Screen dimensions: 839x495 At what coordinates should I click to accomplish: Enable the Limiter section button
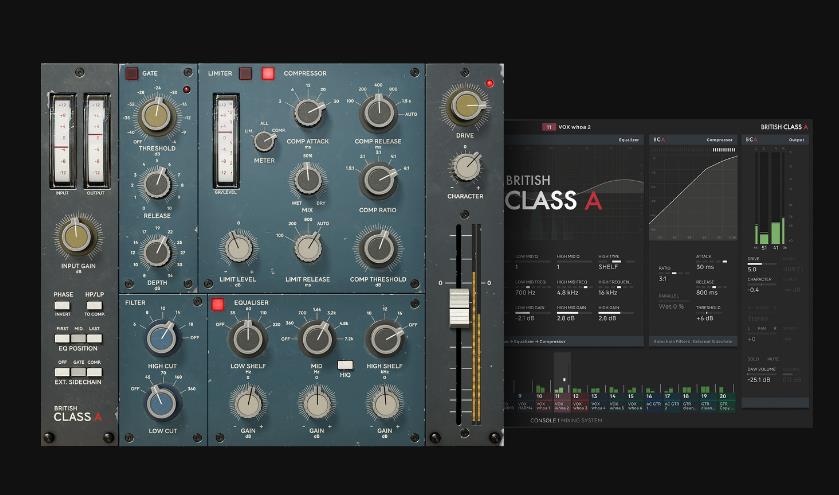pos(245,73)
